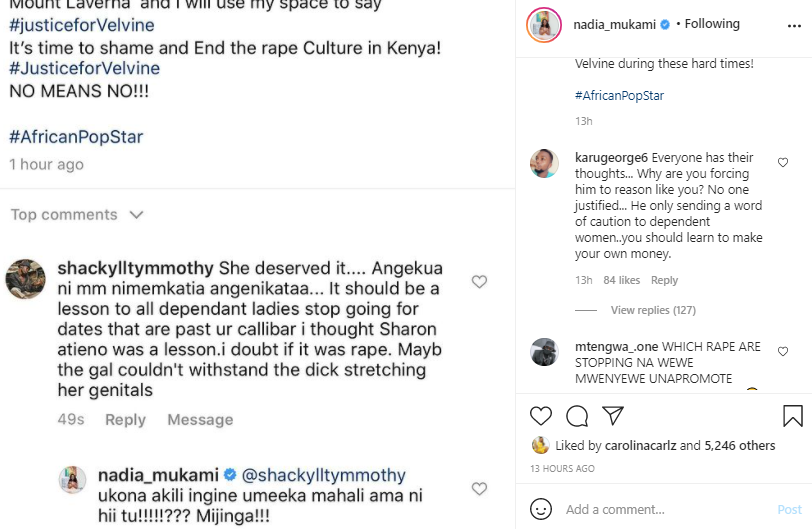812x529 pixels.
Task: Like shackylltymmothy's comment
Action: [x=479, y=282]
